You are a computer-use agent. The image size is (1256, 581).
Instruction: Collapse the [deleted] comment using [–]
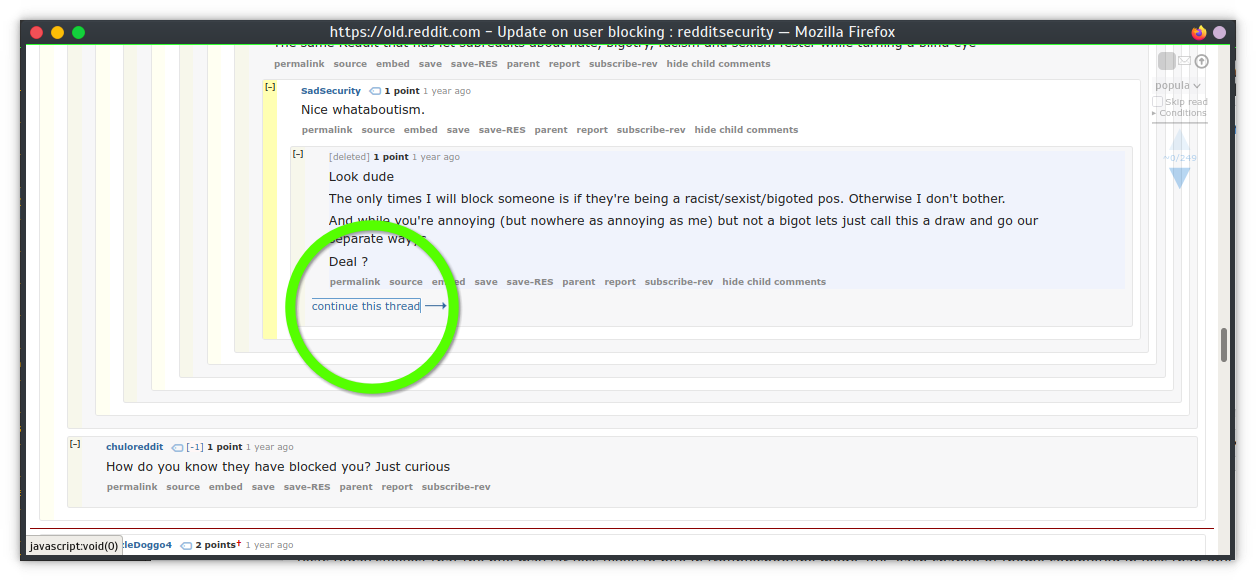pos(298,153)
